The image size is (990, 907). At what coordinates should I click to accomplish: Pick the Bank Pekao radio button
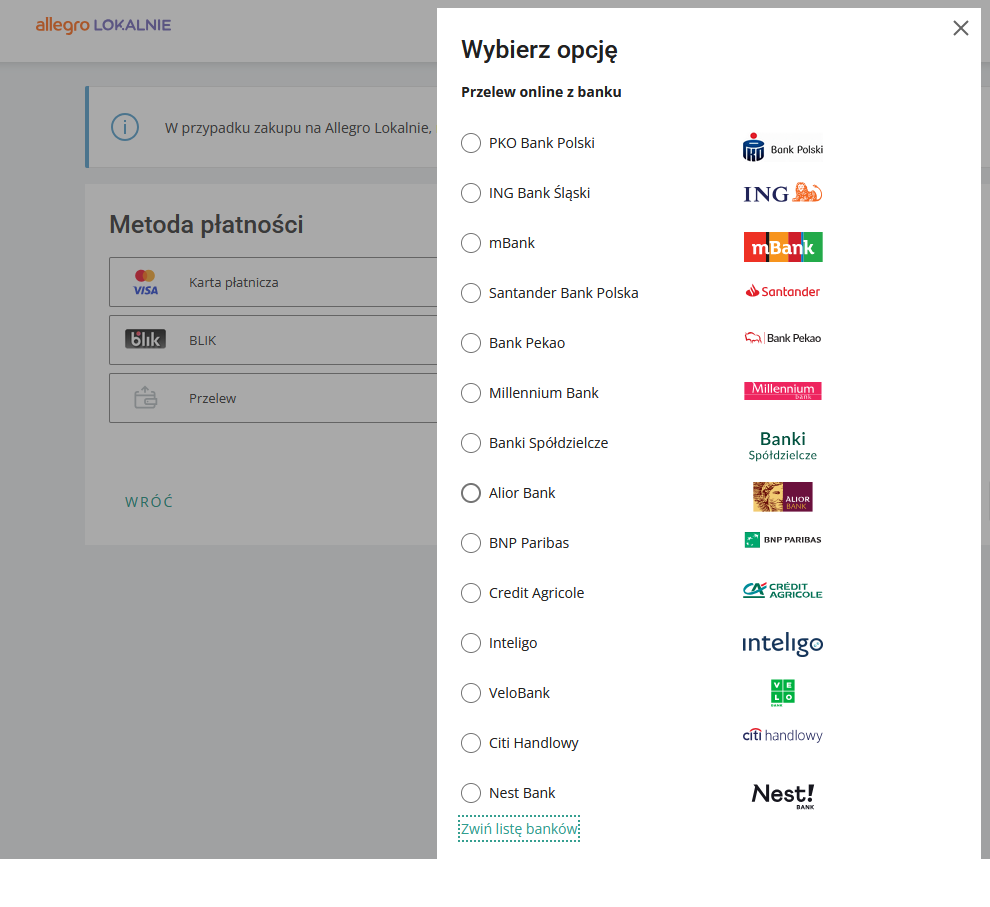[x=471, y=343]
